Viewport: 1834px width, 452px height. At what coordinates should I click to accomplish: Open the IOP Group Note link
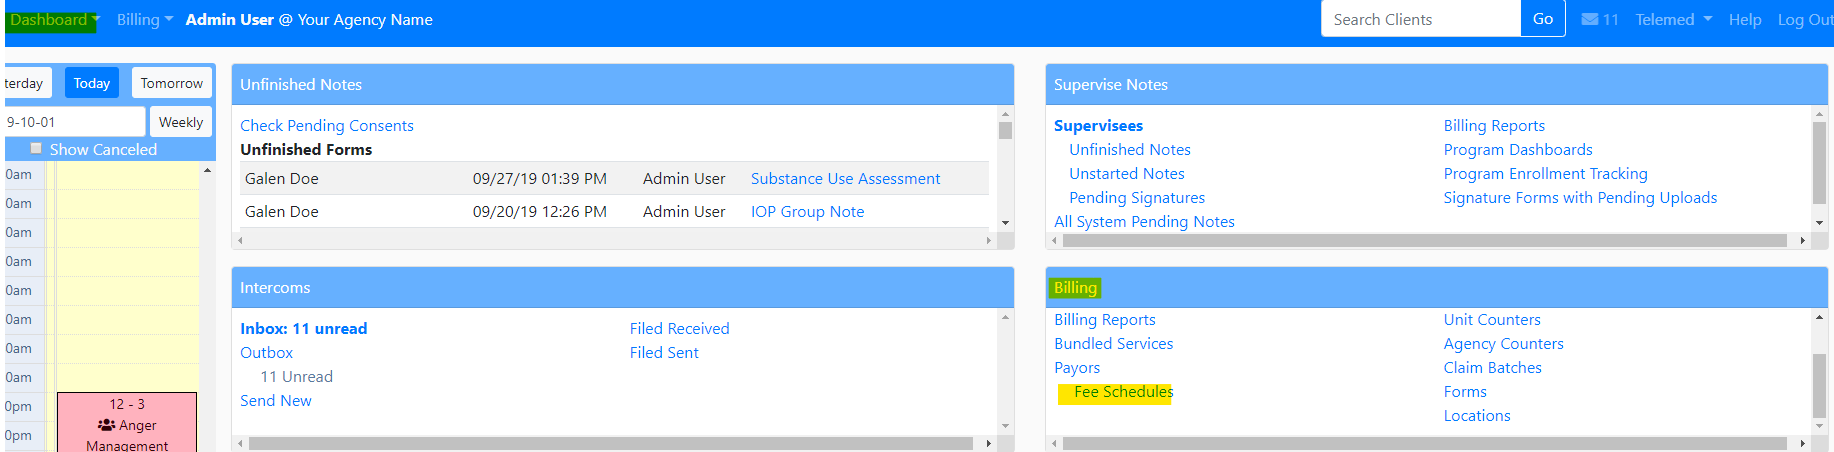pyautogui.click(x=807, y=212)
